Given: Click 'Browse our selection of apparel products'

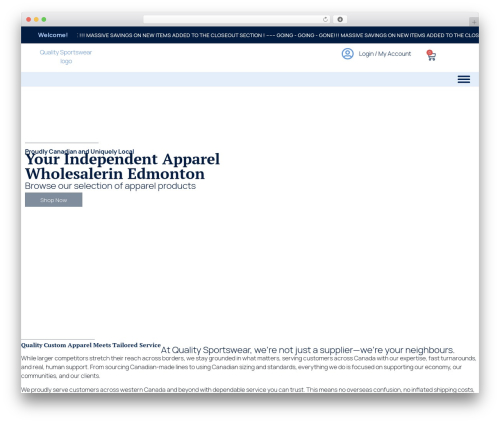Looking at the screenshot, I should [x=110, y=186].
